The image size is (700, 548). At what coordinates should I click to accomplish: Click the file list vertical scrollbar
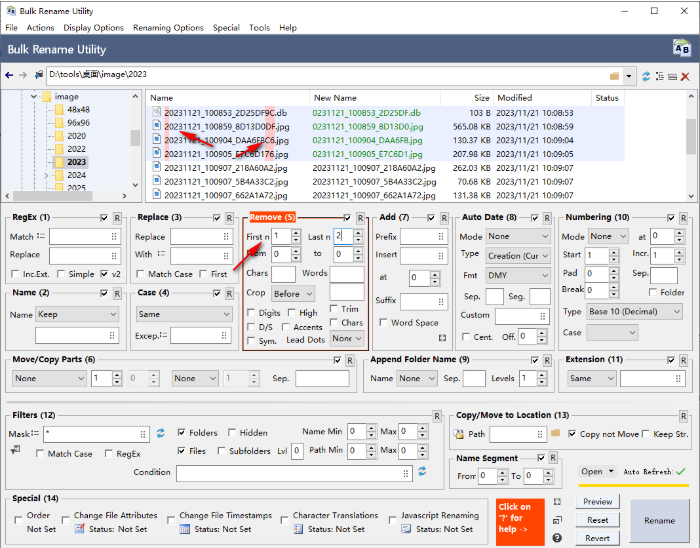tap(691, 146)
